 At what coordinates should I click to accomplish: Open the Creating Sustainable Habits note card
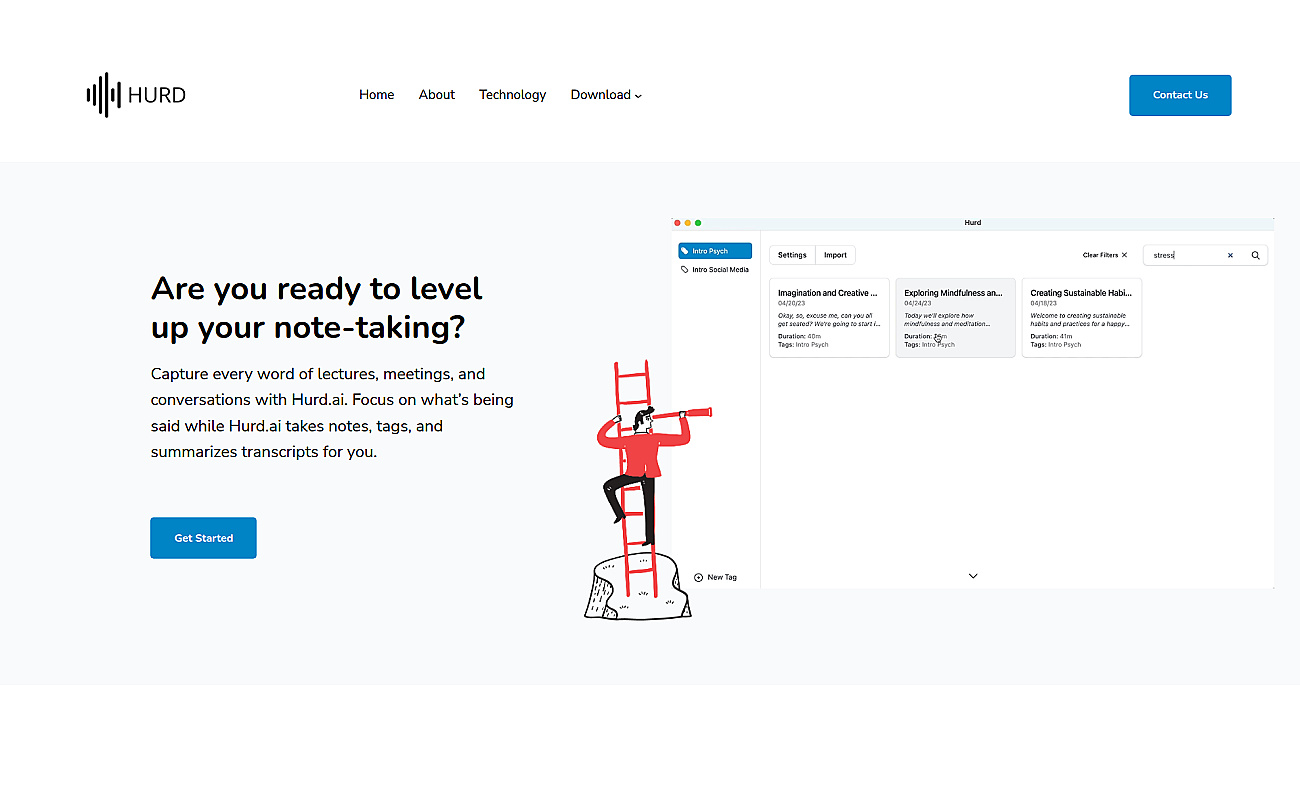coord(1081,318)
